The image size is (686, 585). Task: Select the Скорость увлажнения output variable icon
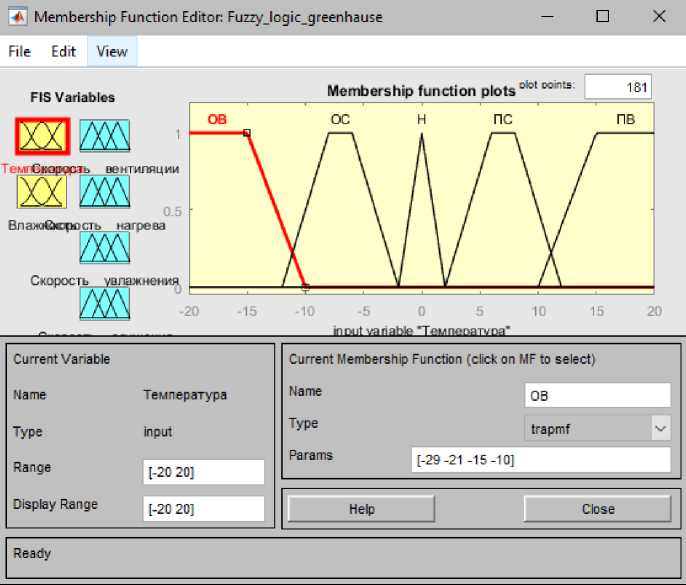coord(105,247)
